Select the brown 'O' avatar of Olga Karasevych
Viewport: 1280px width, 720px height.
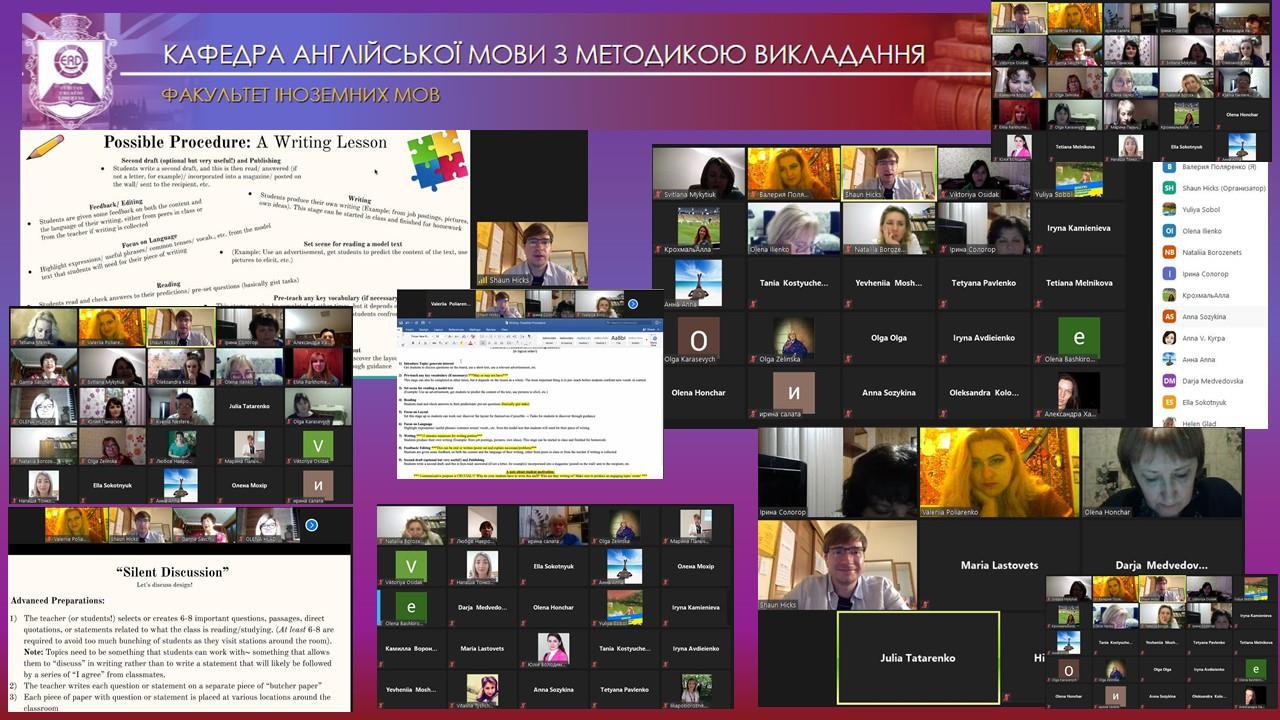click(699, 338)
